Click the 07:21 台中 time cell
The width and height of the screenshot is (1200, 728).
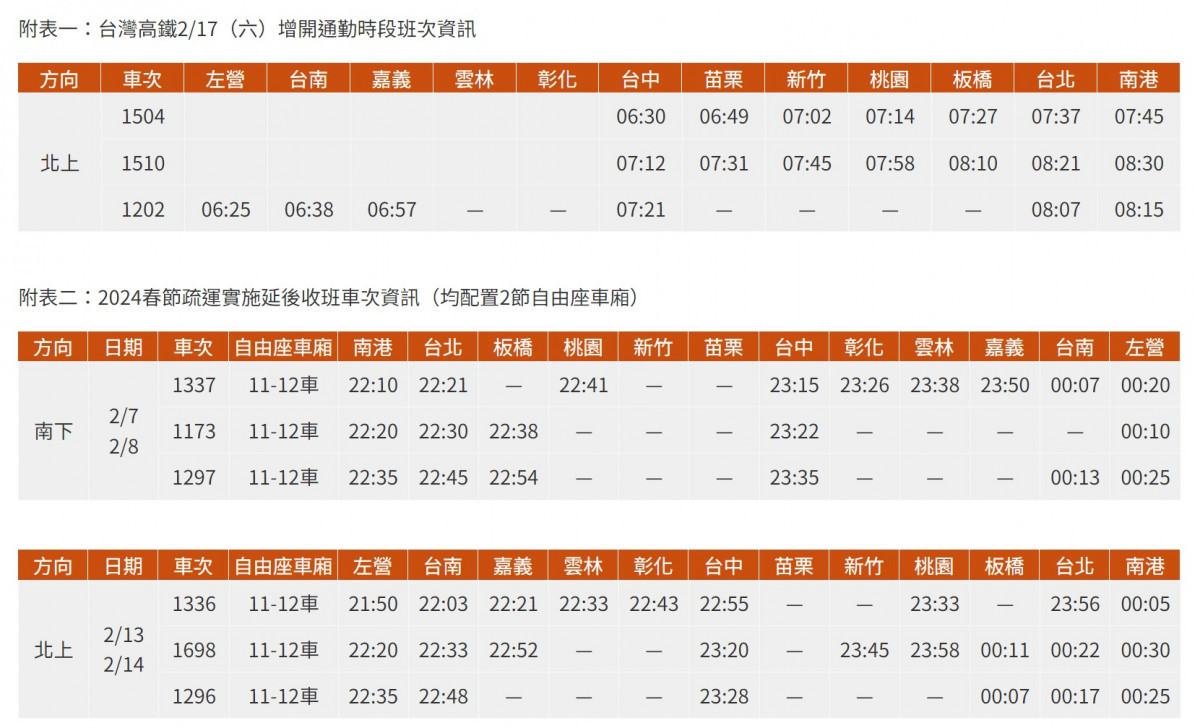pos(641,210)
